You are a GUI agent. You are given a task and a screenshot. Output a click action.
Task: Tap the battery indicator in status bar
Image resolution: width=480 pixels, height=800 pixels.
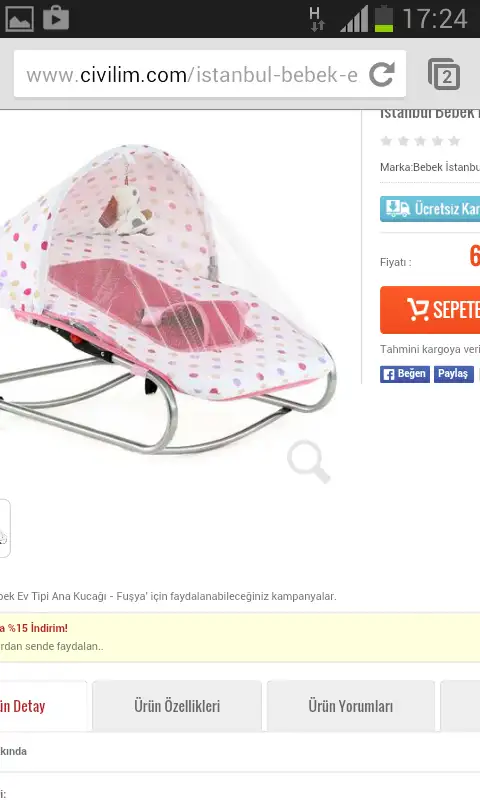(384, 19)
